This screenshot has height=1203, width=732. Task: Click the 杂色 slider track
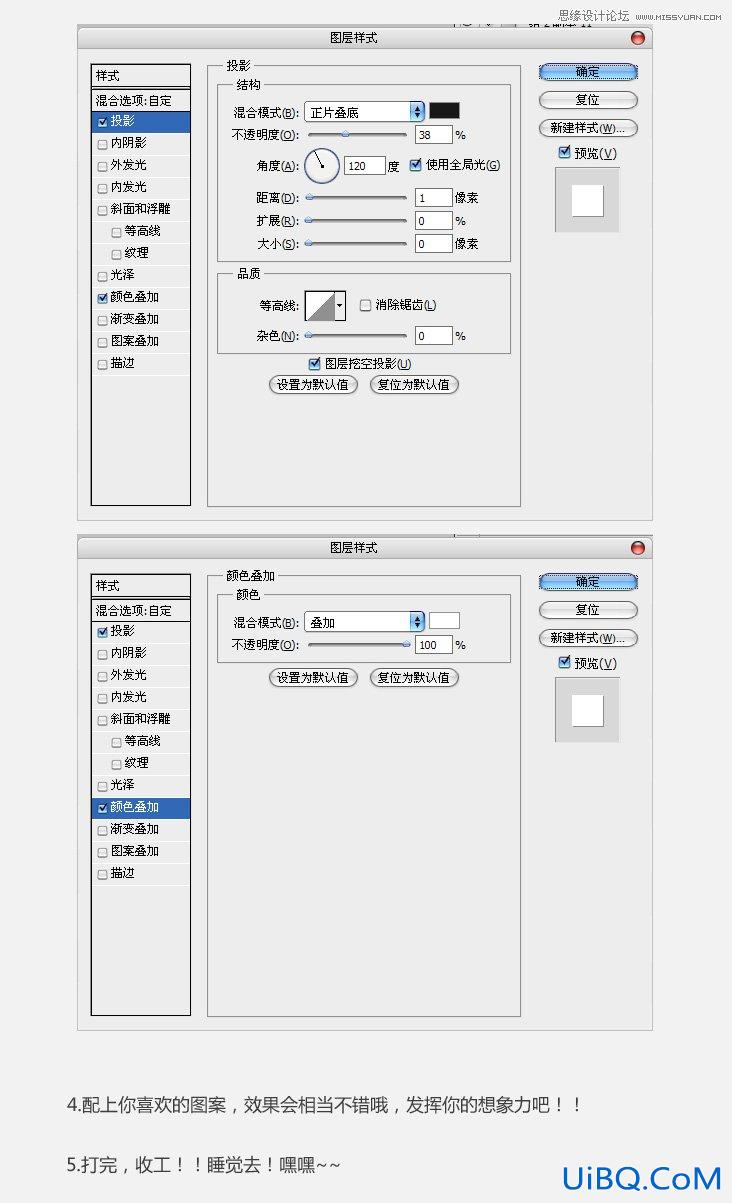tap(357, 336)
